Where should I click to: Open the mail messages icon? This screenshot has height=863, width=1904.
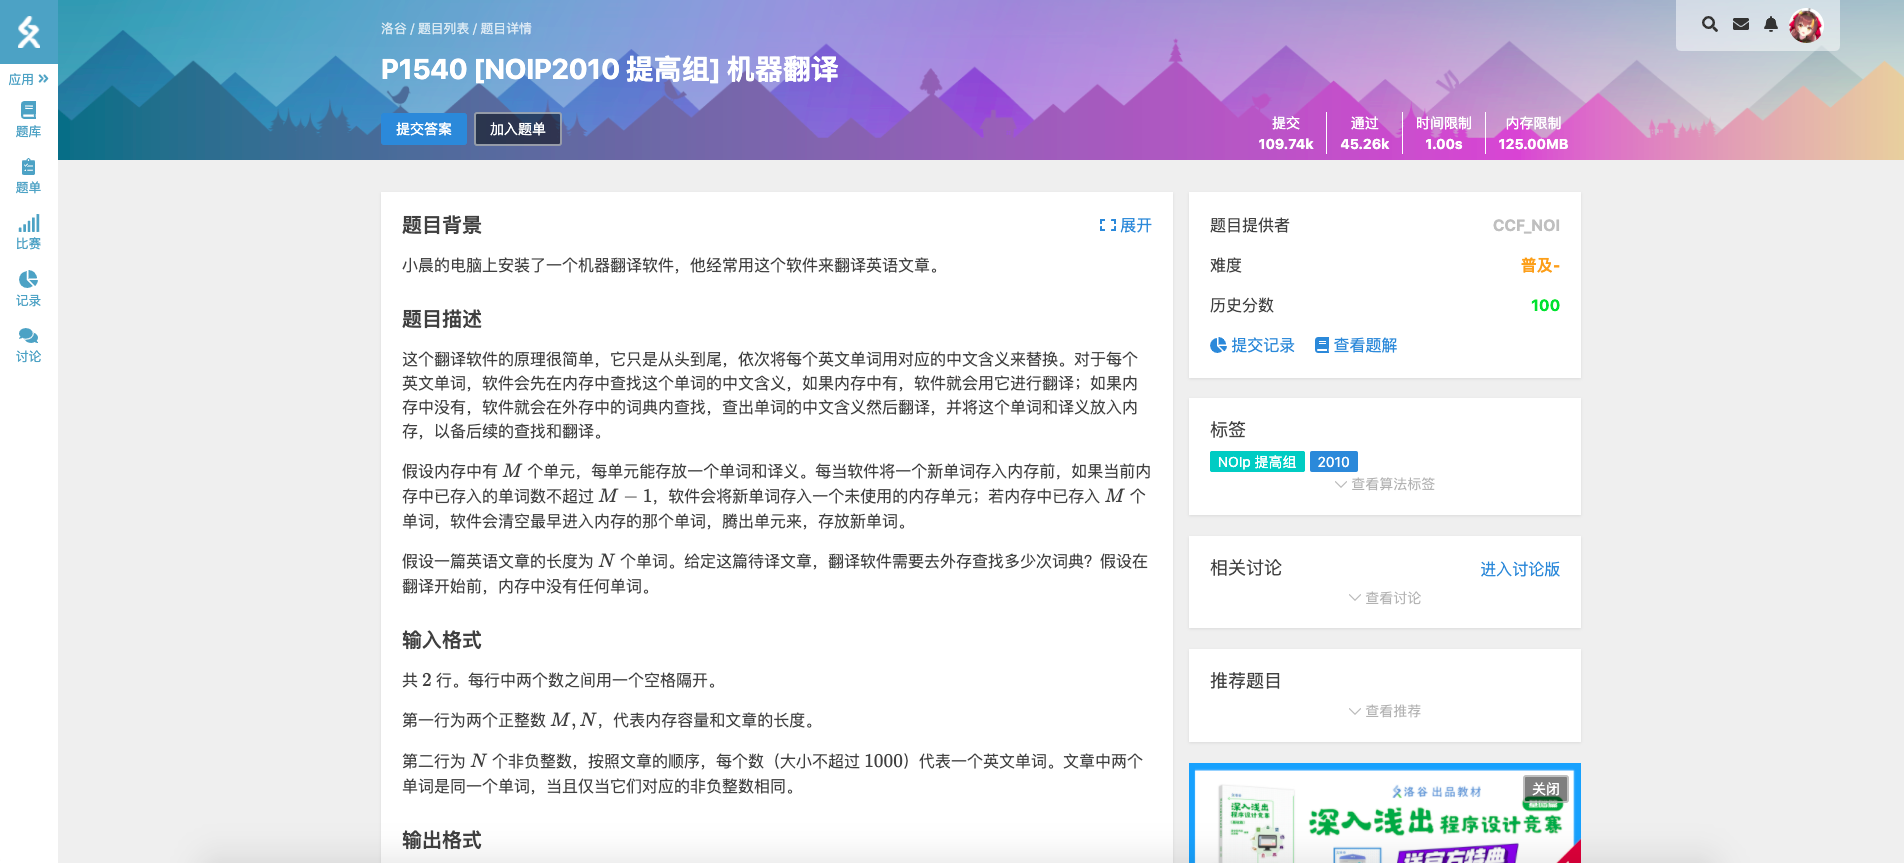pyautogui.click(x=1741, y=24)
